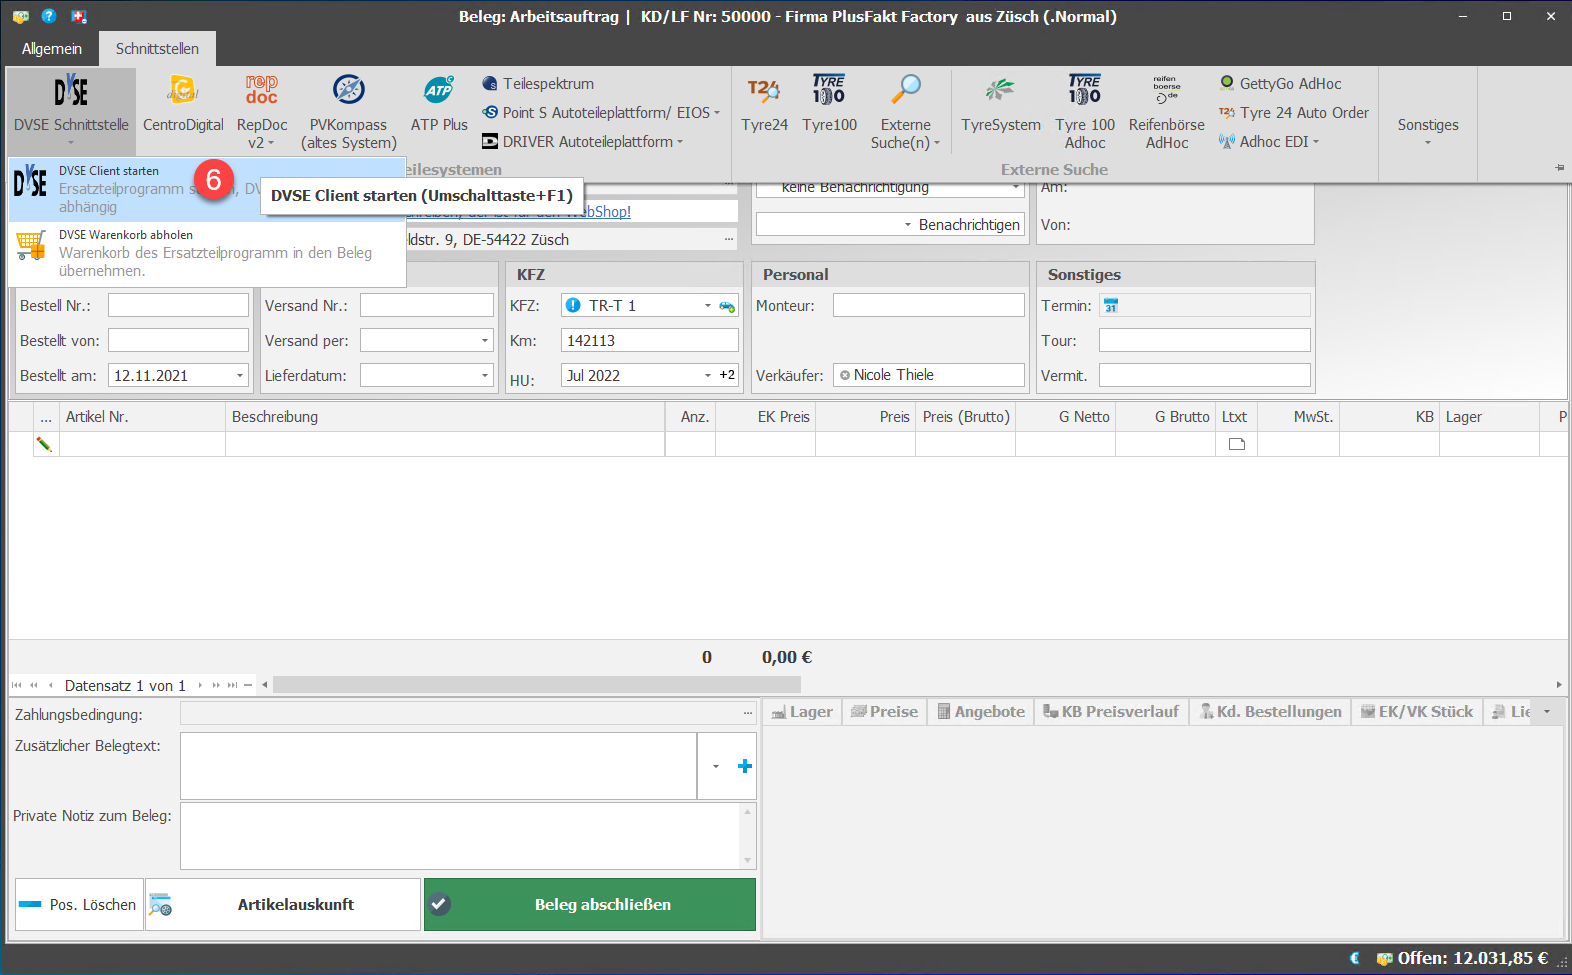This screenshot has height=975, width=1572.
Task: Open KB Preisverlauf tab
Action: tap(1111, 712)
